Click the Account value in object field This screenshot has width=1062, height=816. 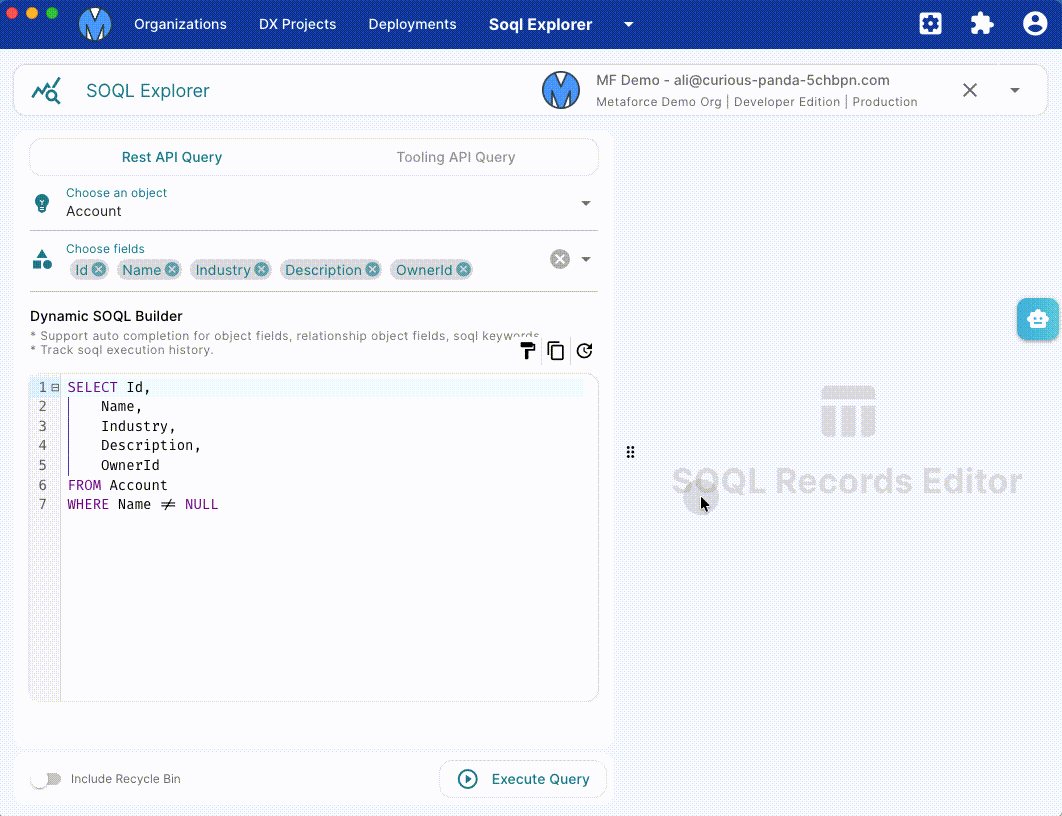click(x=93, y=211)
